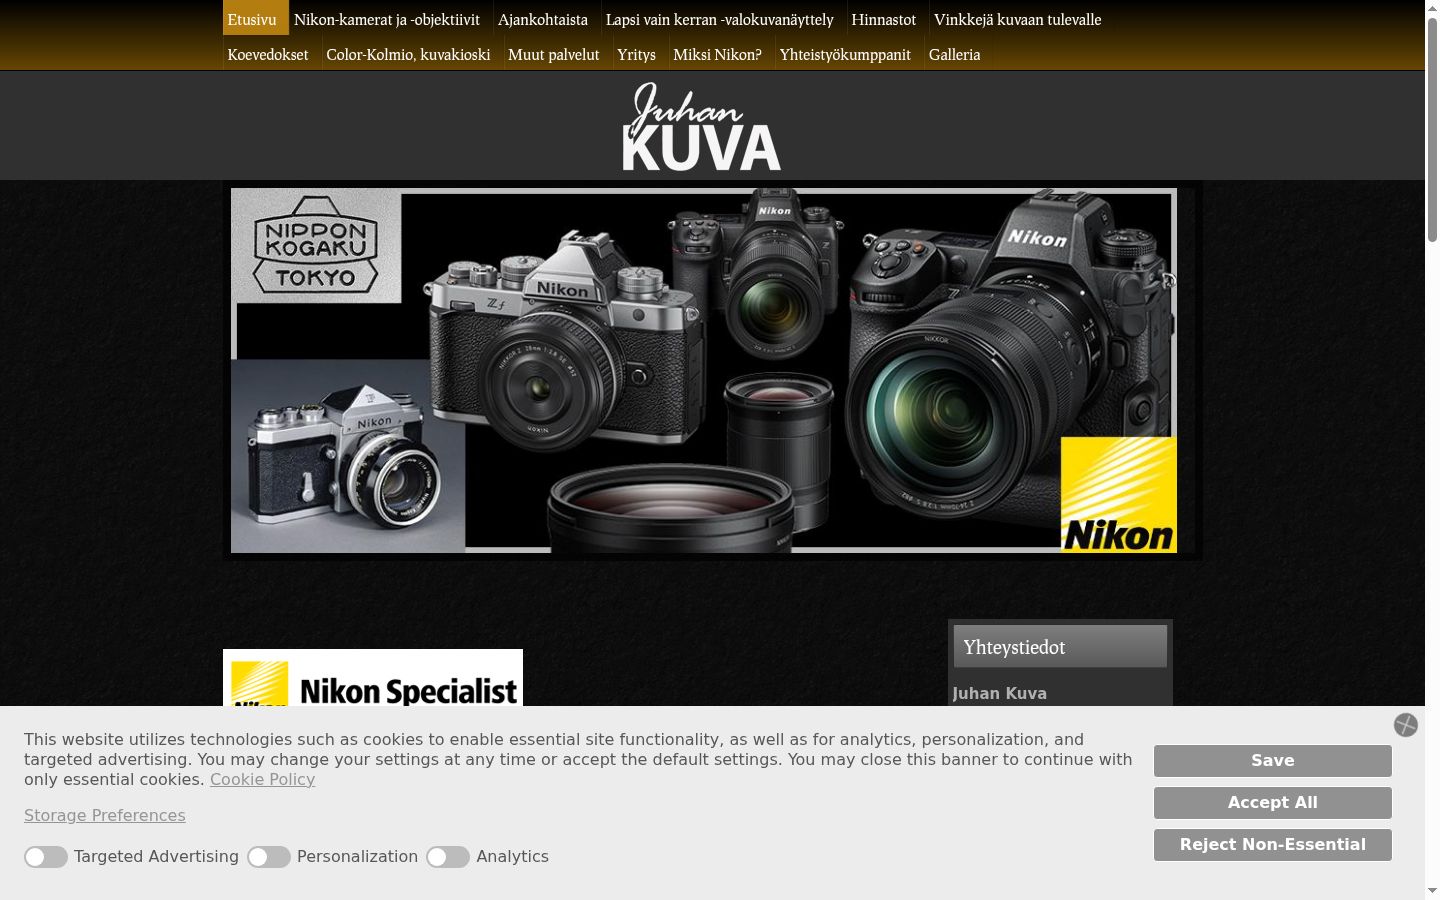The height and width of the screenshot is (900, 1440).
Task: Click the Juhan Kuva contact name
Action: point(1000,693)
